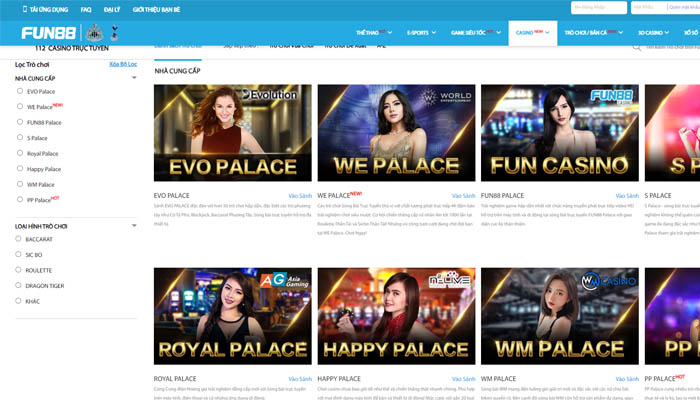This screenshot has height=400, width=700.
Task: Open the Tải Ứng Dụng link
Action: pyautogui.click(x=49, y=9)
